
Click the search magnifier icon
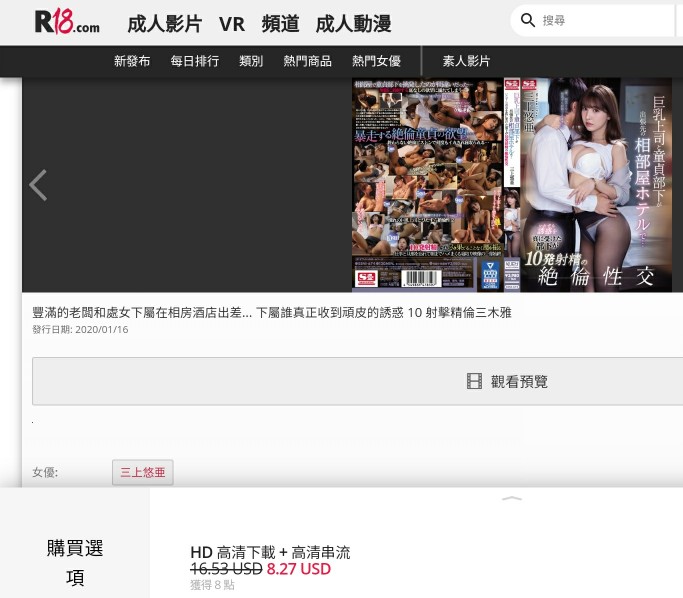(x=527, y=20)
